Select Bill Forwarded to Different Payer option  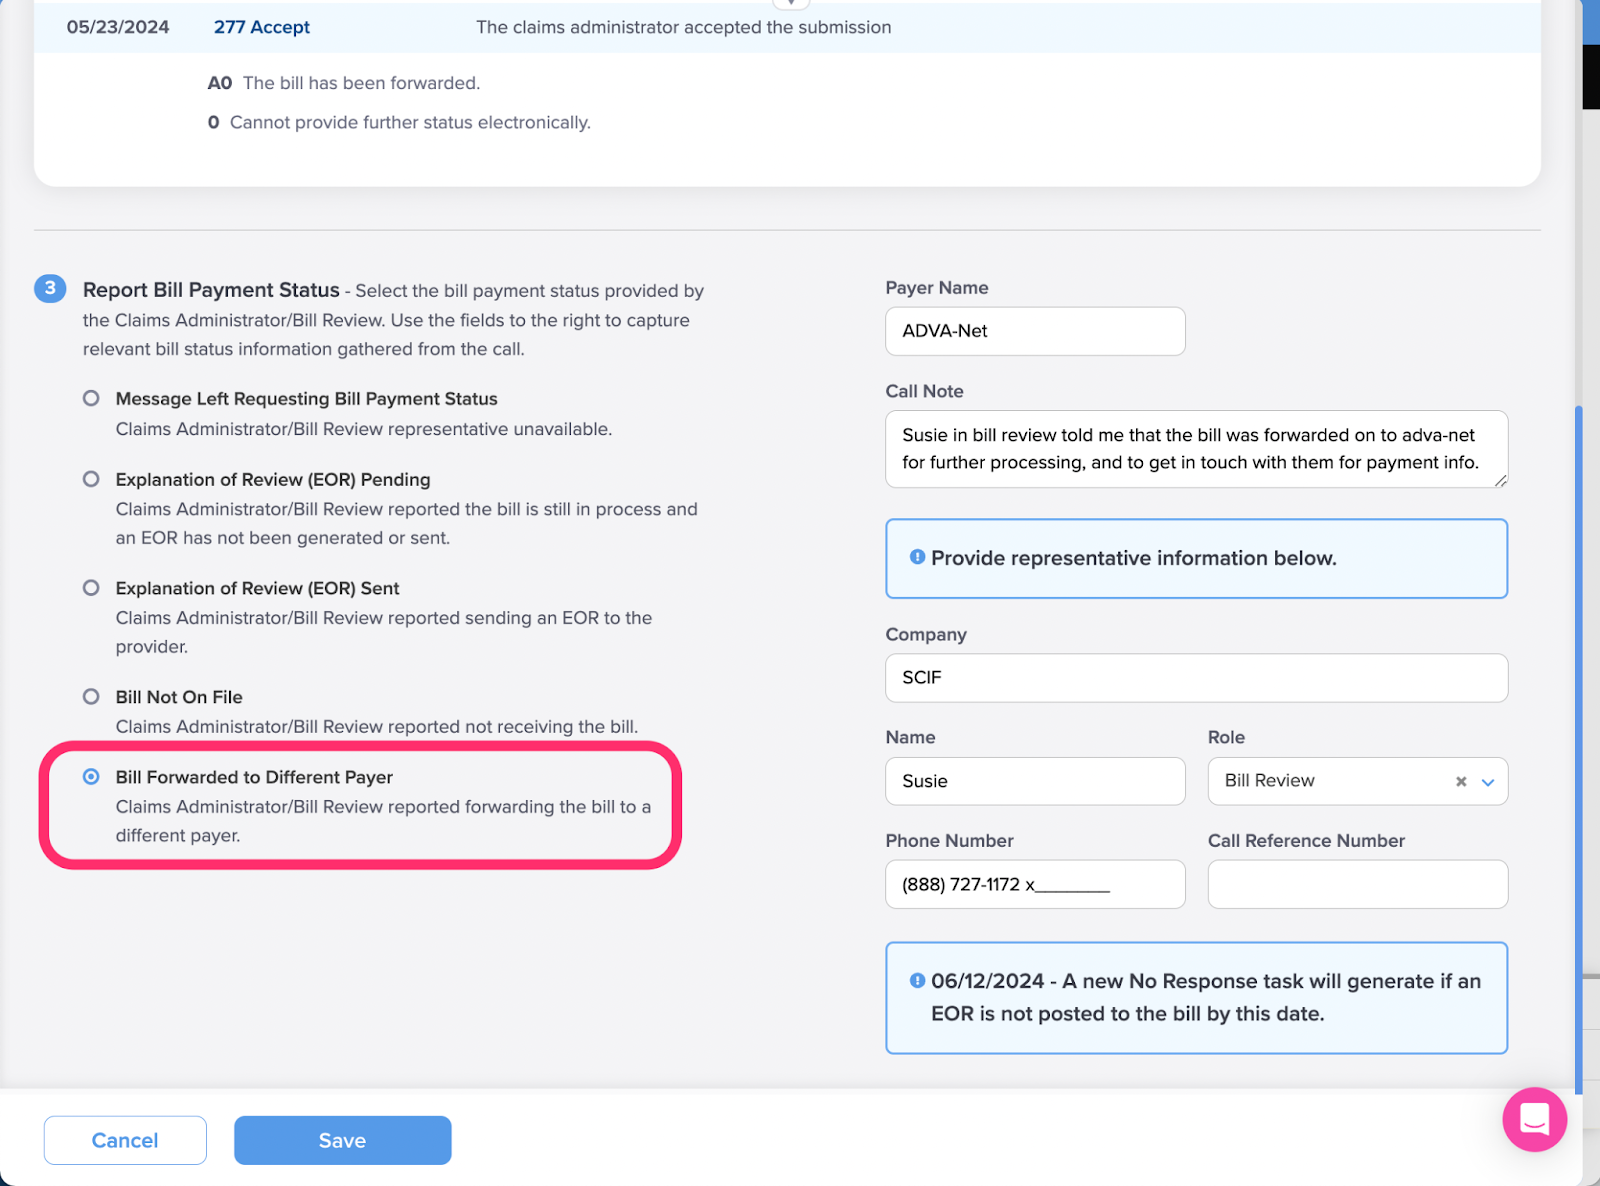[91, 777]
